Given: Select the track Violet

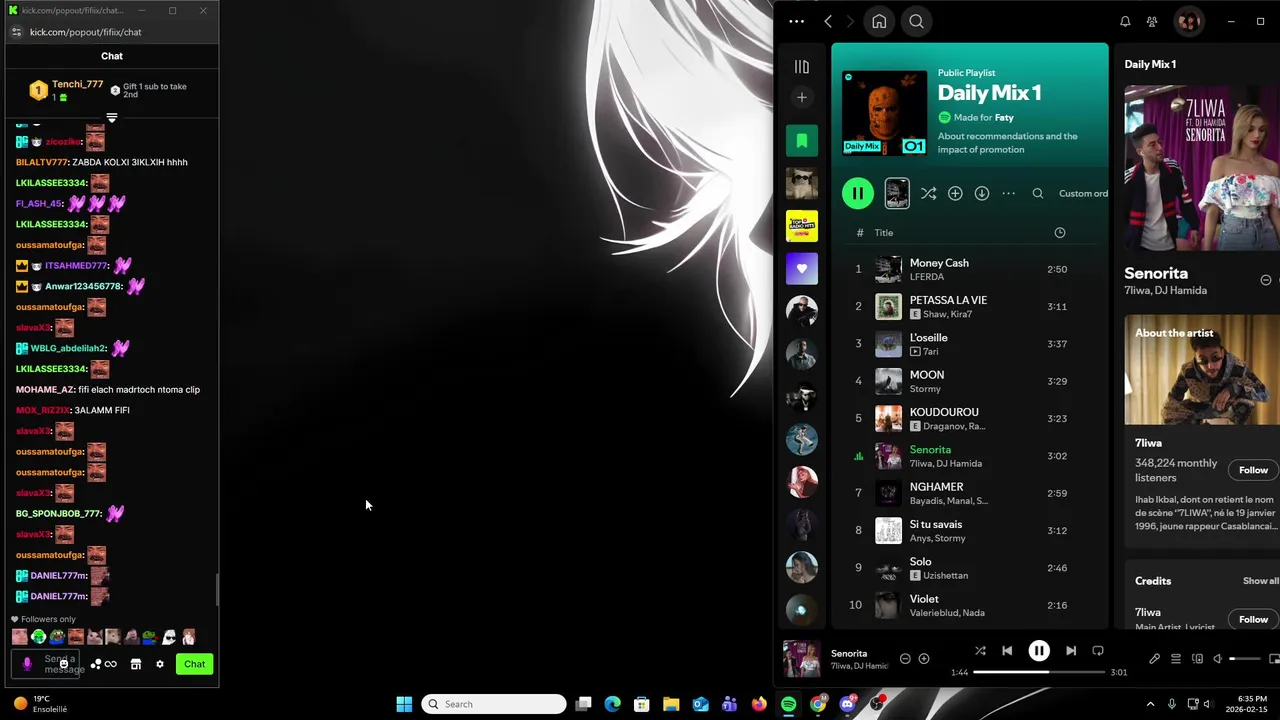Looking at the screenshot, I should pyautogui.click(x=970, y=605).
